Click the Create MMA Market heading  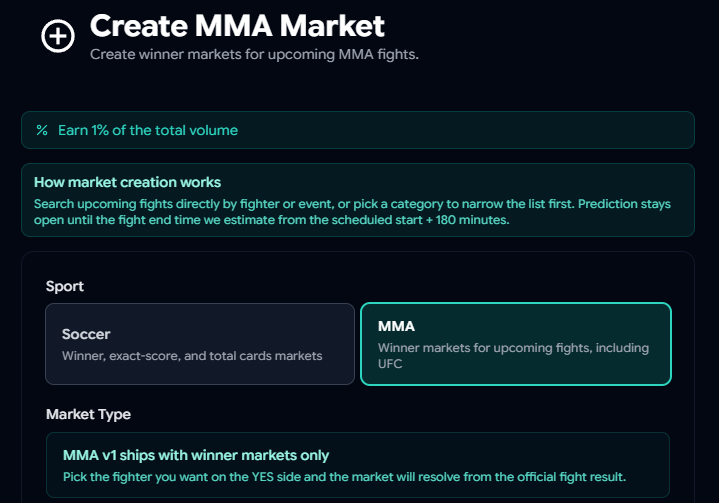point(237,25)
